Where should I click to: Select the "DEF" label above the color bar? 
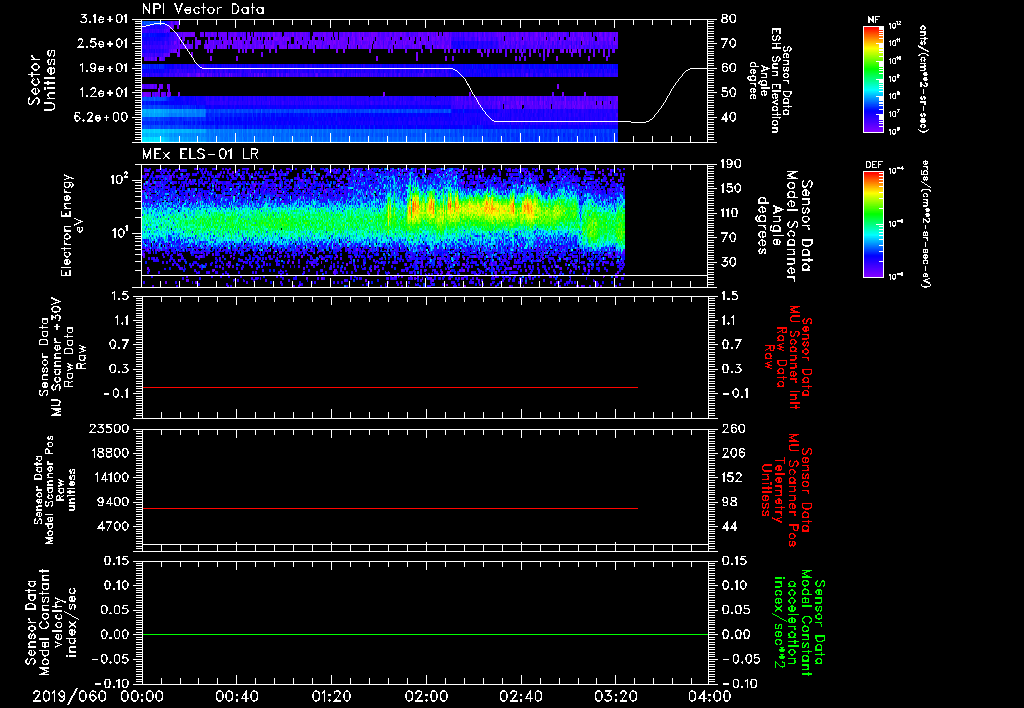pos(873,165)
